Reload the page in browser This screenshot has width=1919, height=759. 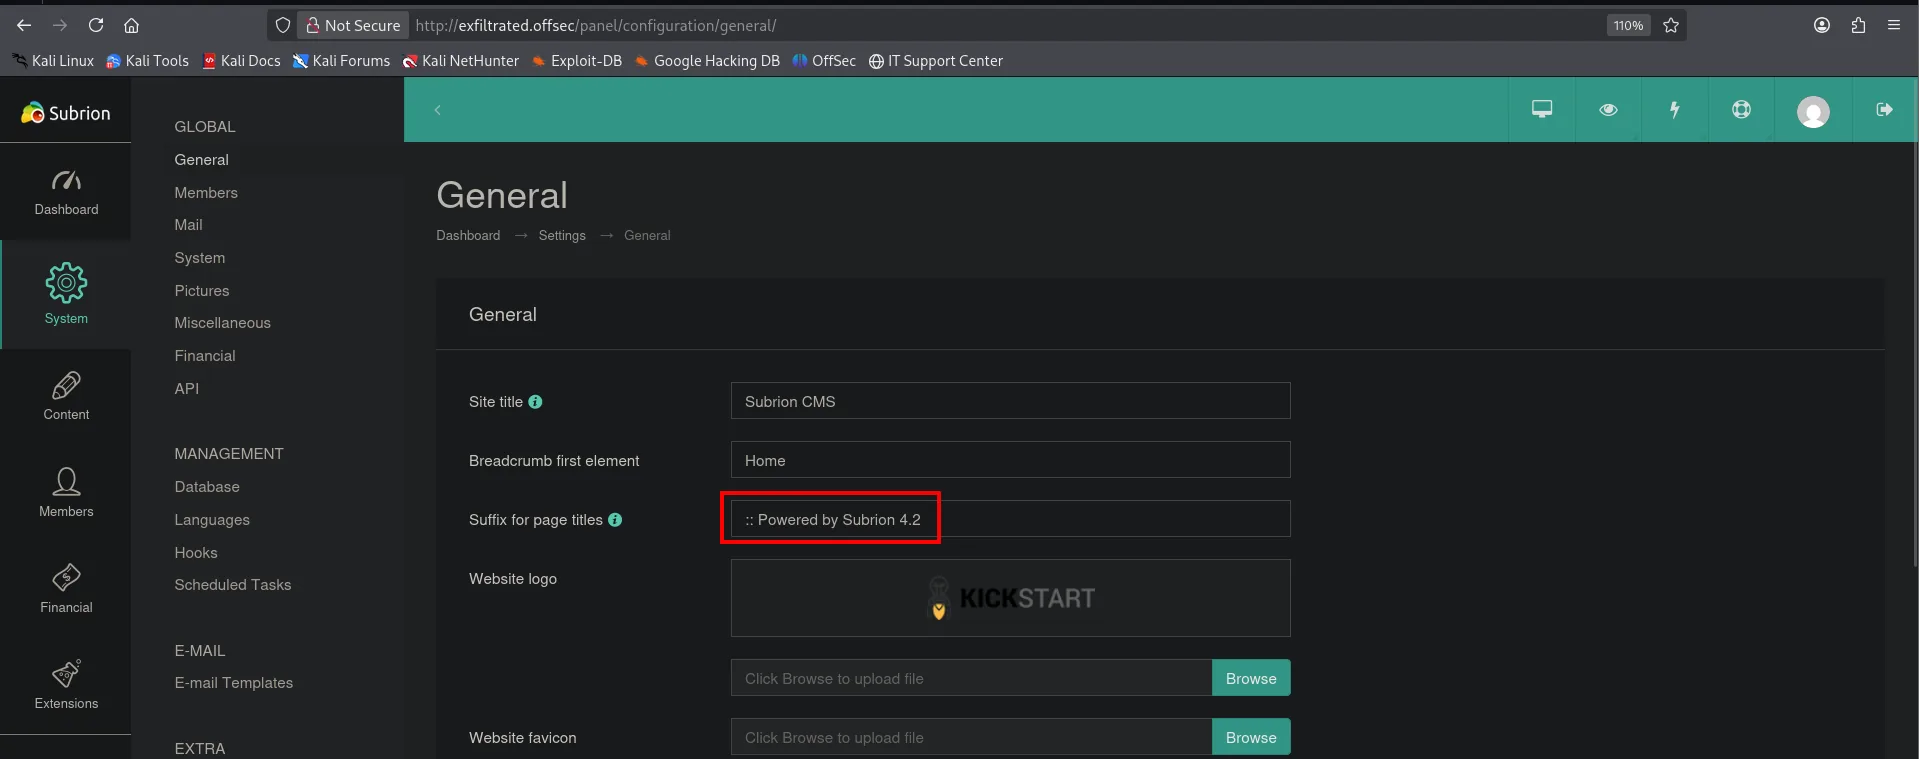tap(96, 25)
